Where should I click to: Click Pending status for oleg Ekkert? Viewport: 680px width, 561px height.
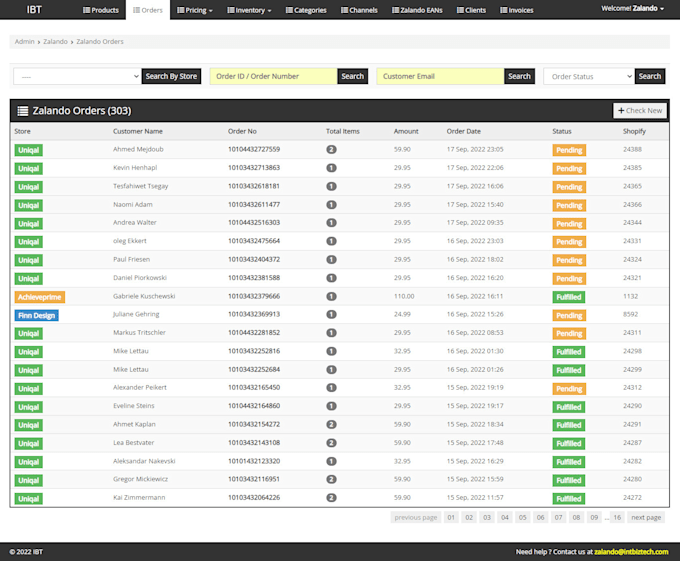(x=569, y=242)
